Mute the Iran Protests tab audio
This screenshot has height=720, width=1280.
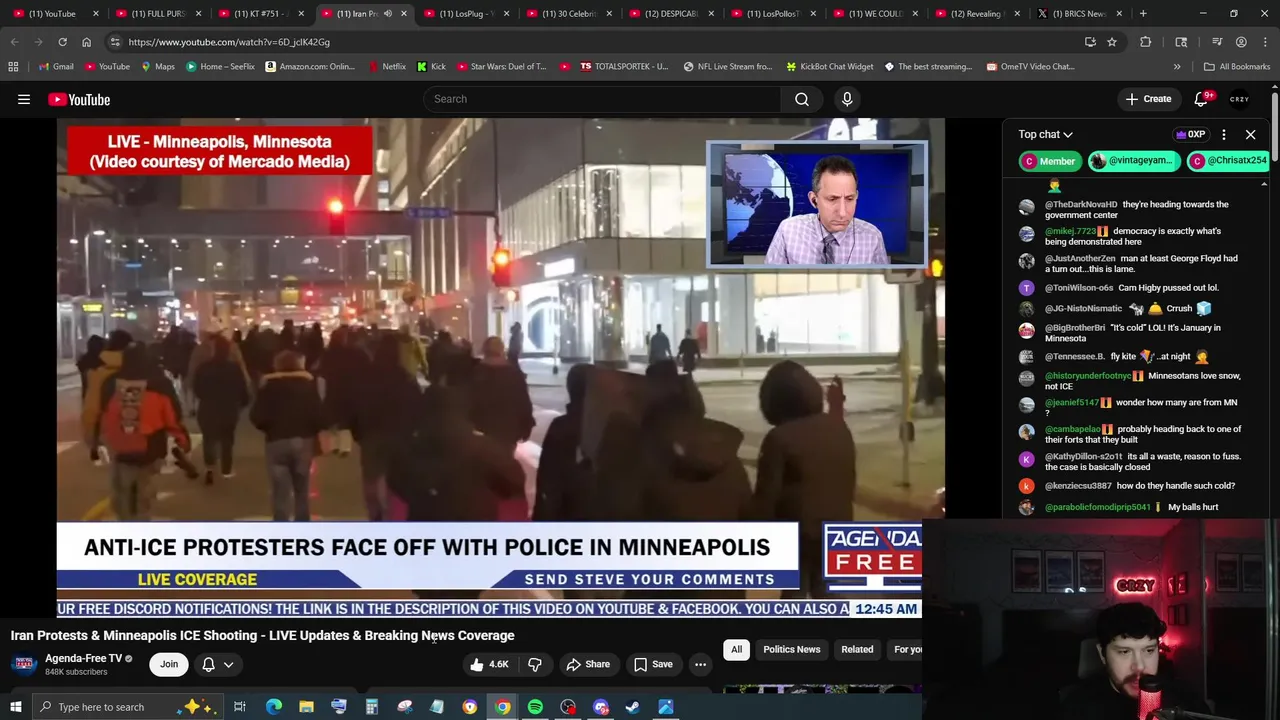(x=388, y=14)
